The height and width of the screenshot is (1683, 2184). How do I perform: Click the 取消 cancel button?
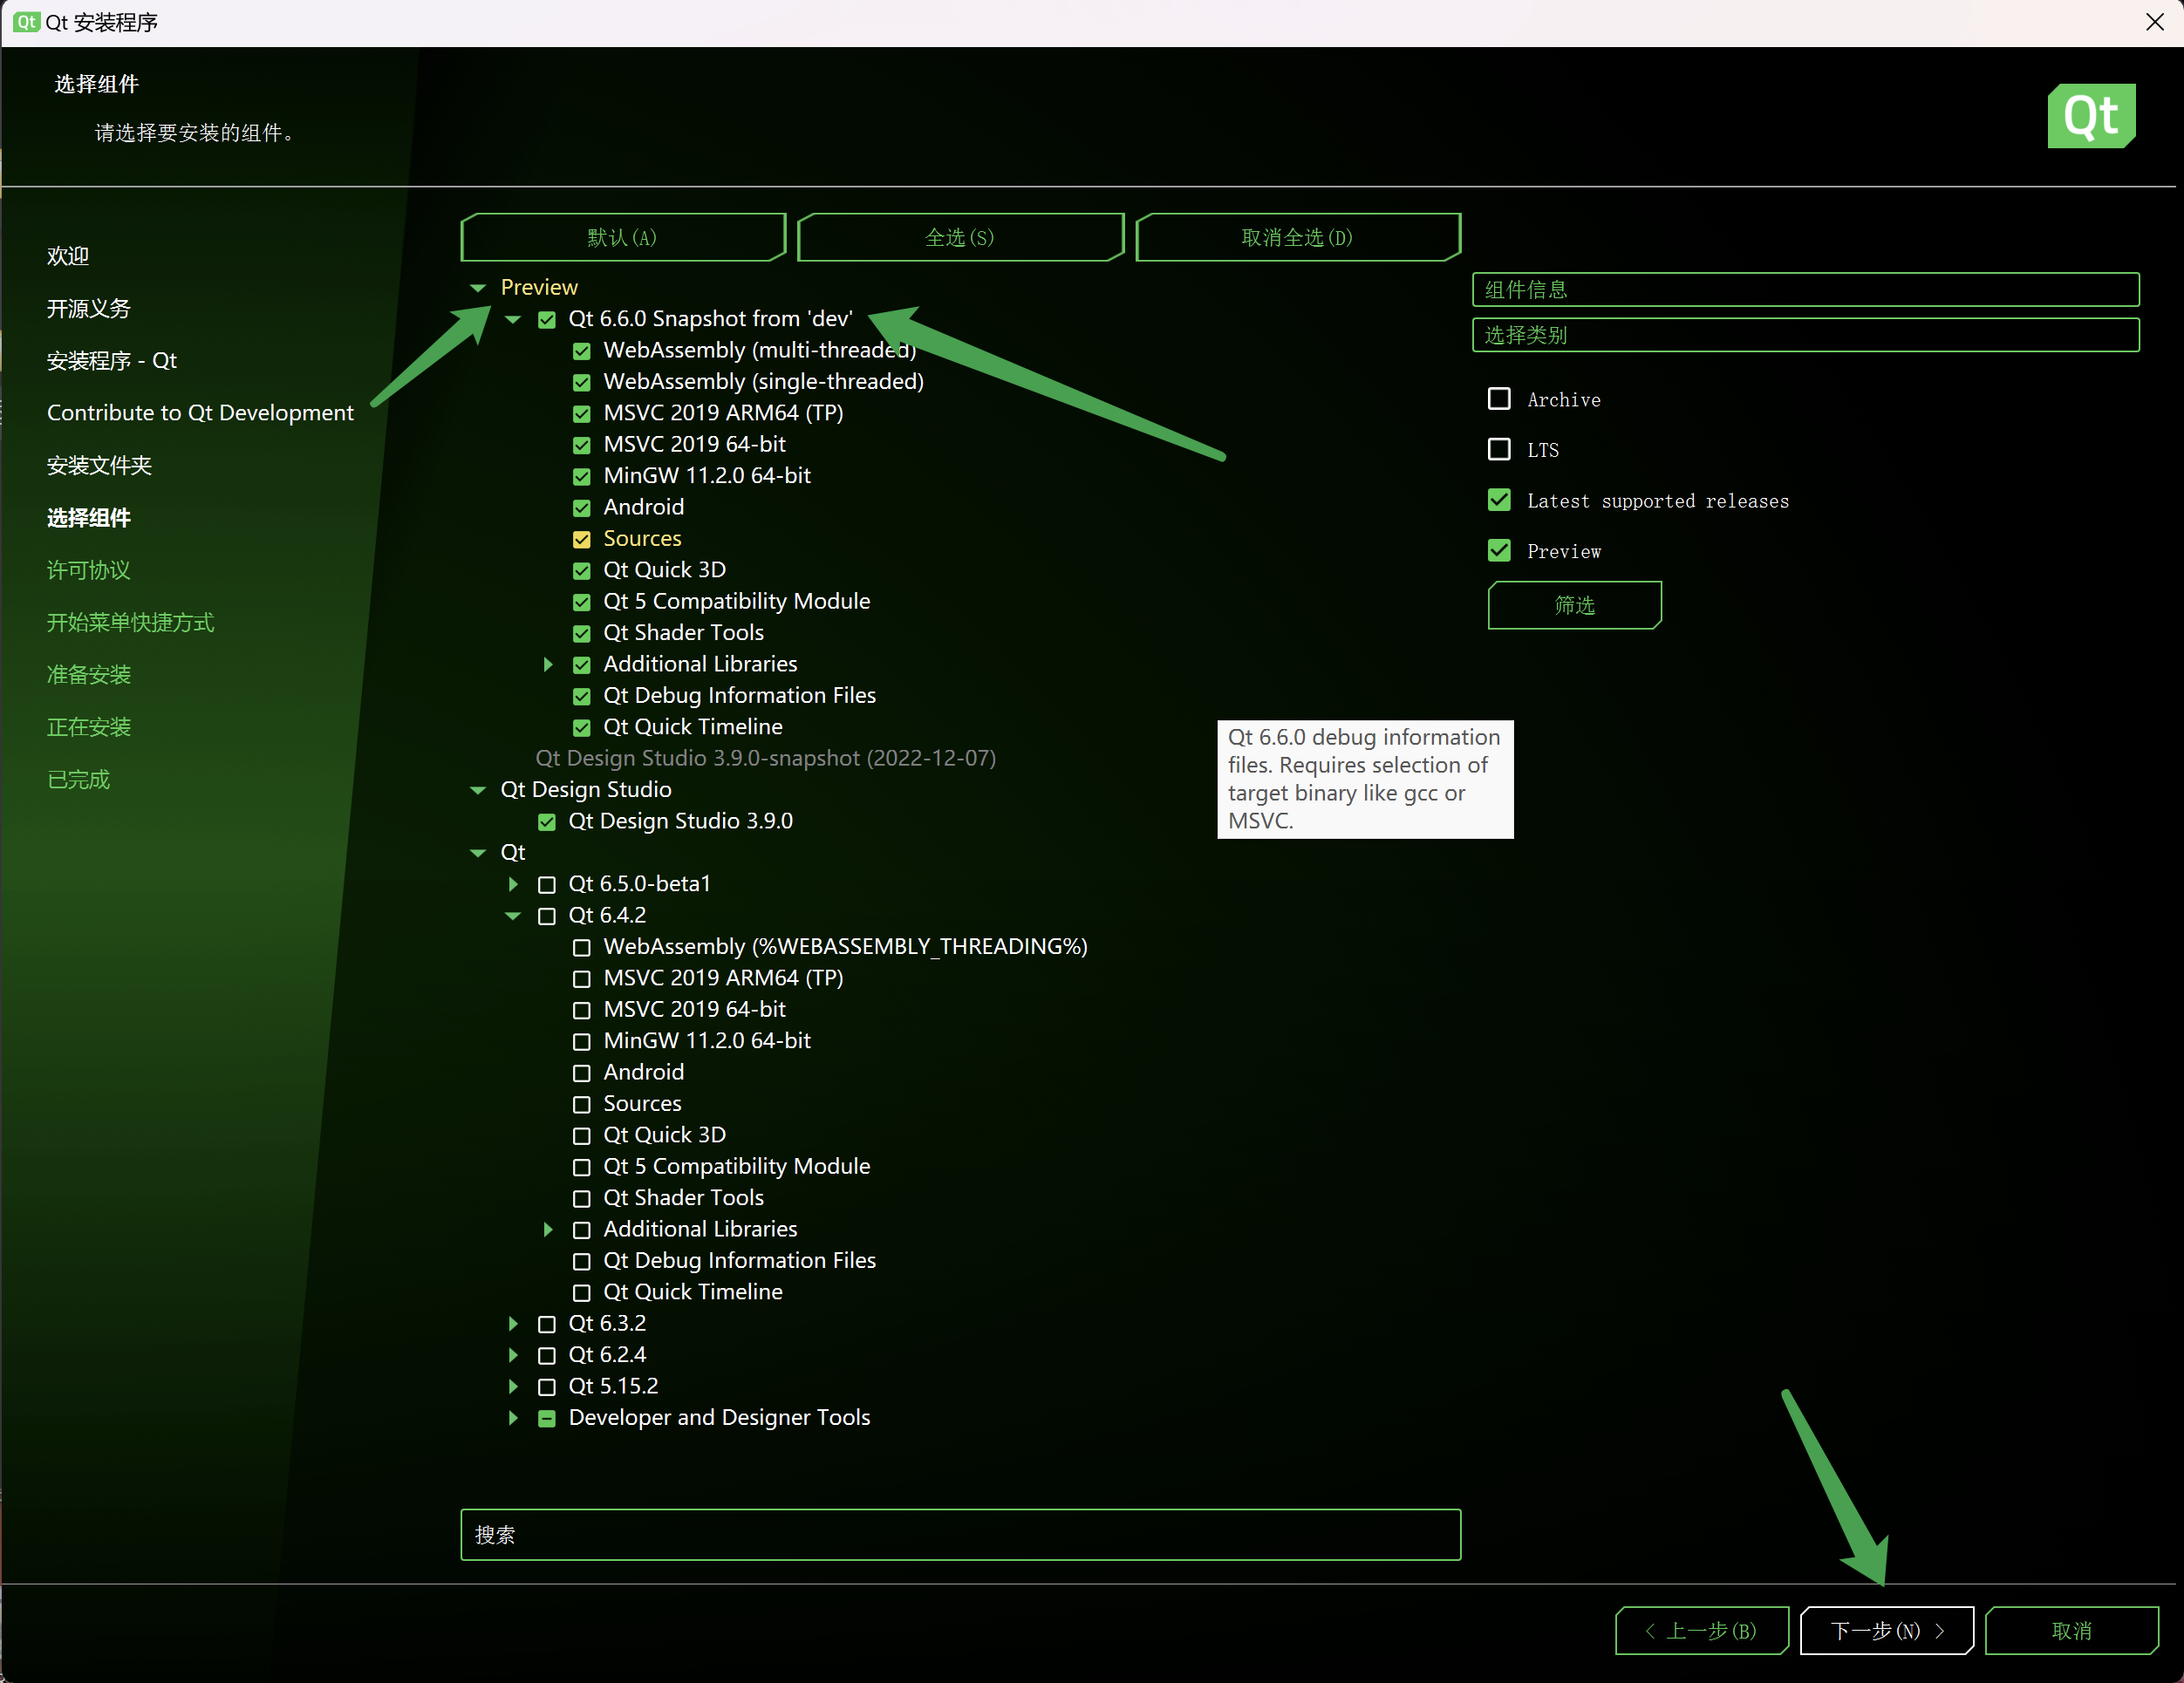[x=2072, y=1631]
